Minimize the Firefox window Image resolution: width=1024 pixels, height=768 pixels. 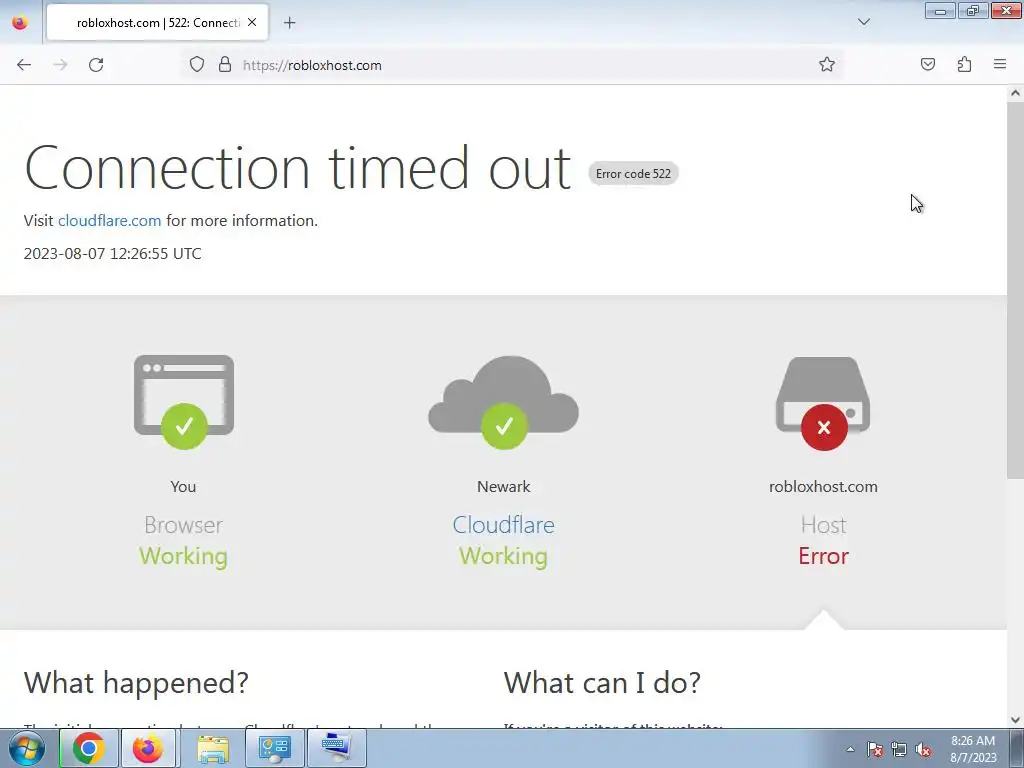pos(940,11)
